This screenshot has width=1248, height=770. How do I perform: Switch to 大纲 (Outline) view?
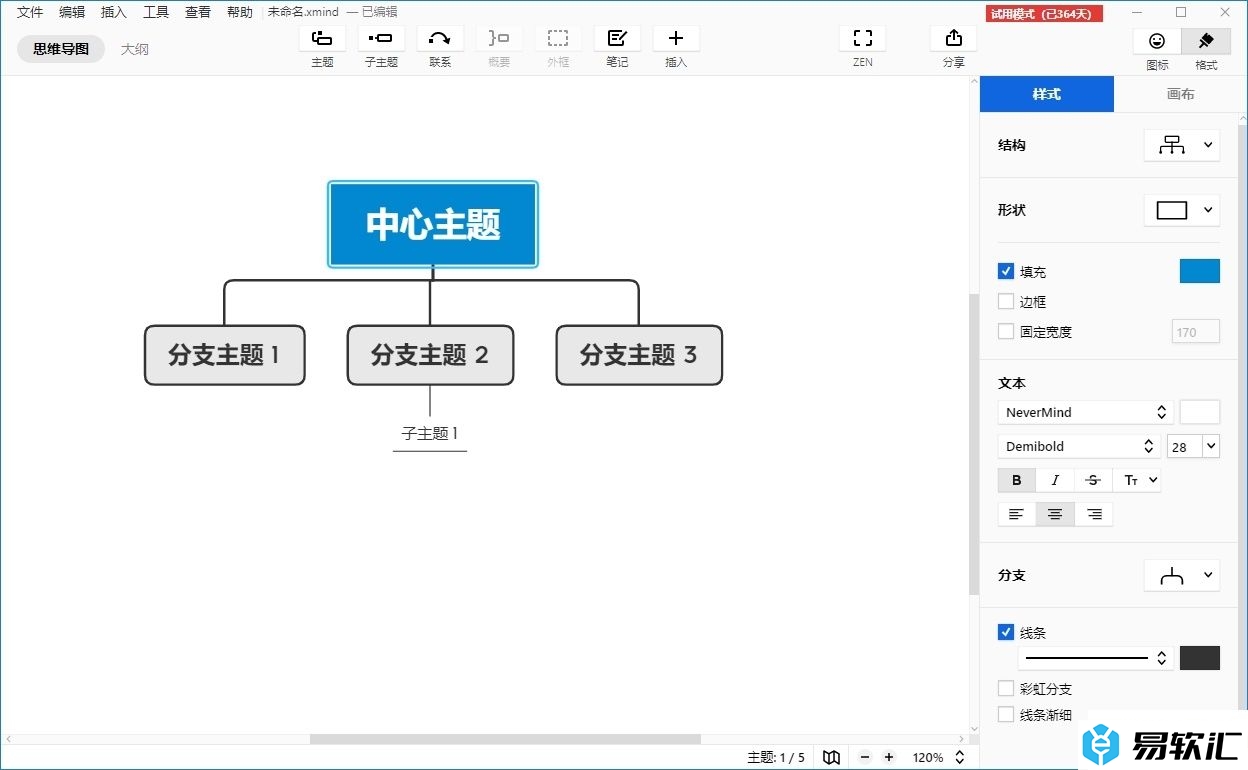135,49
